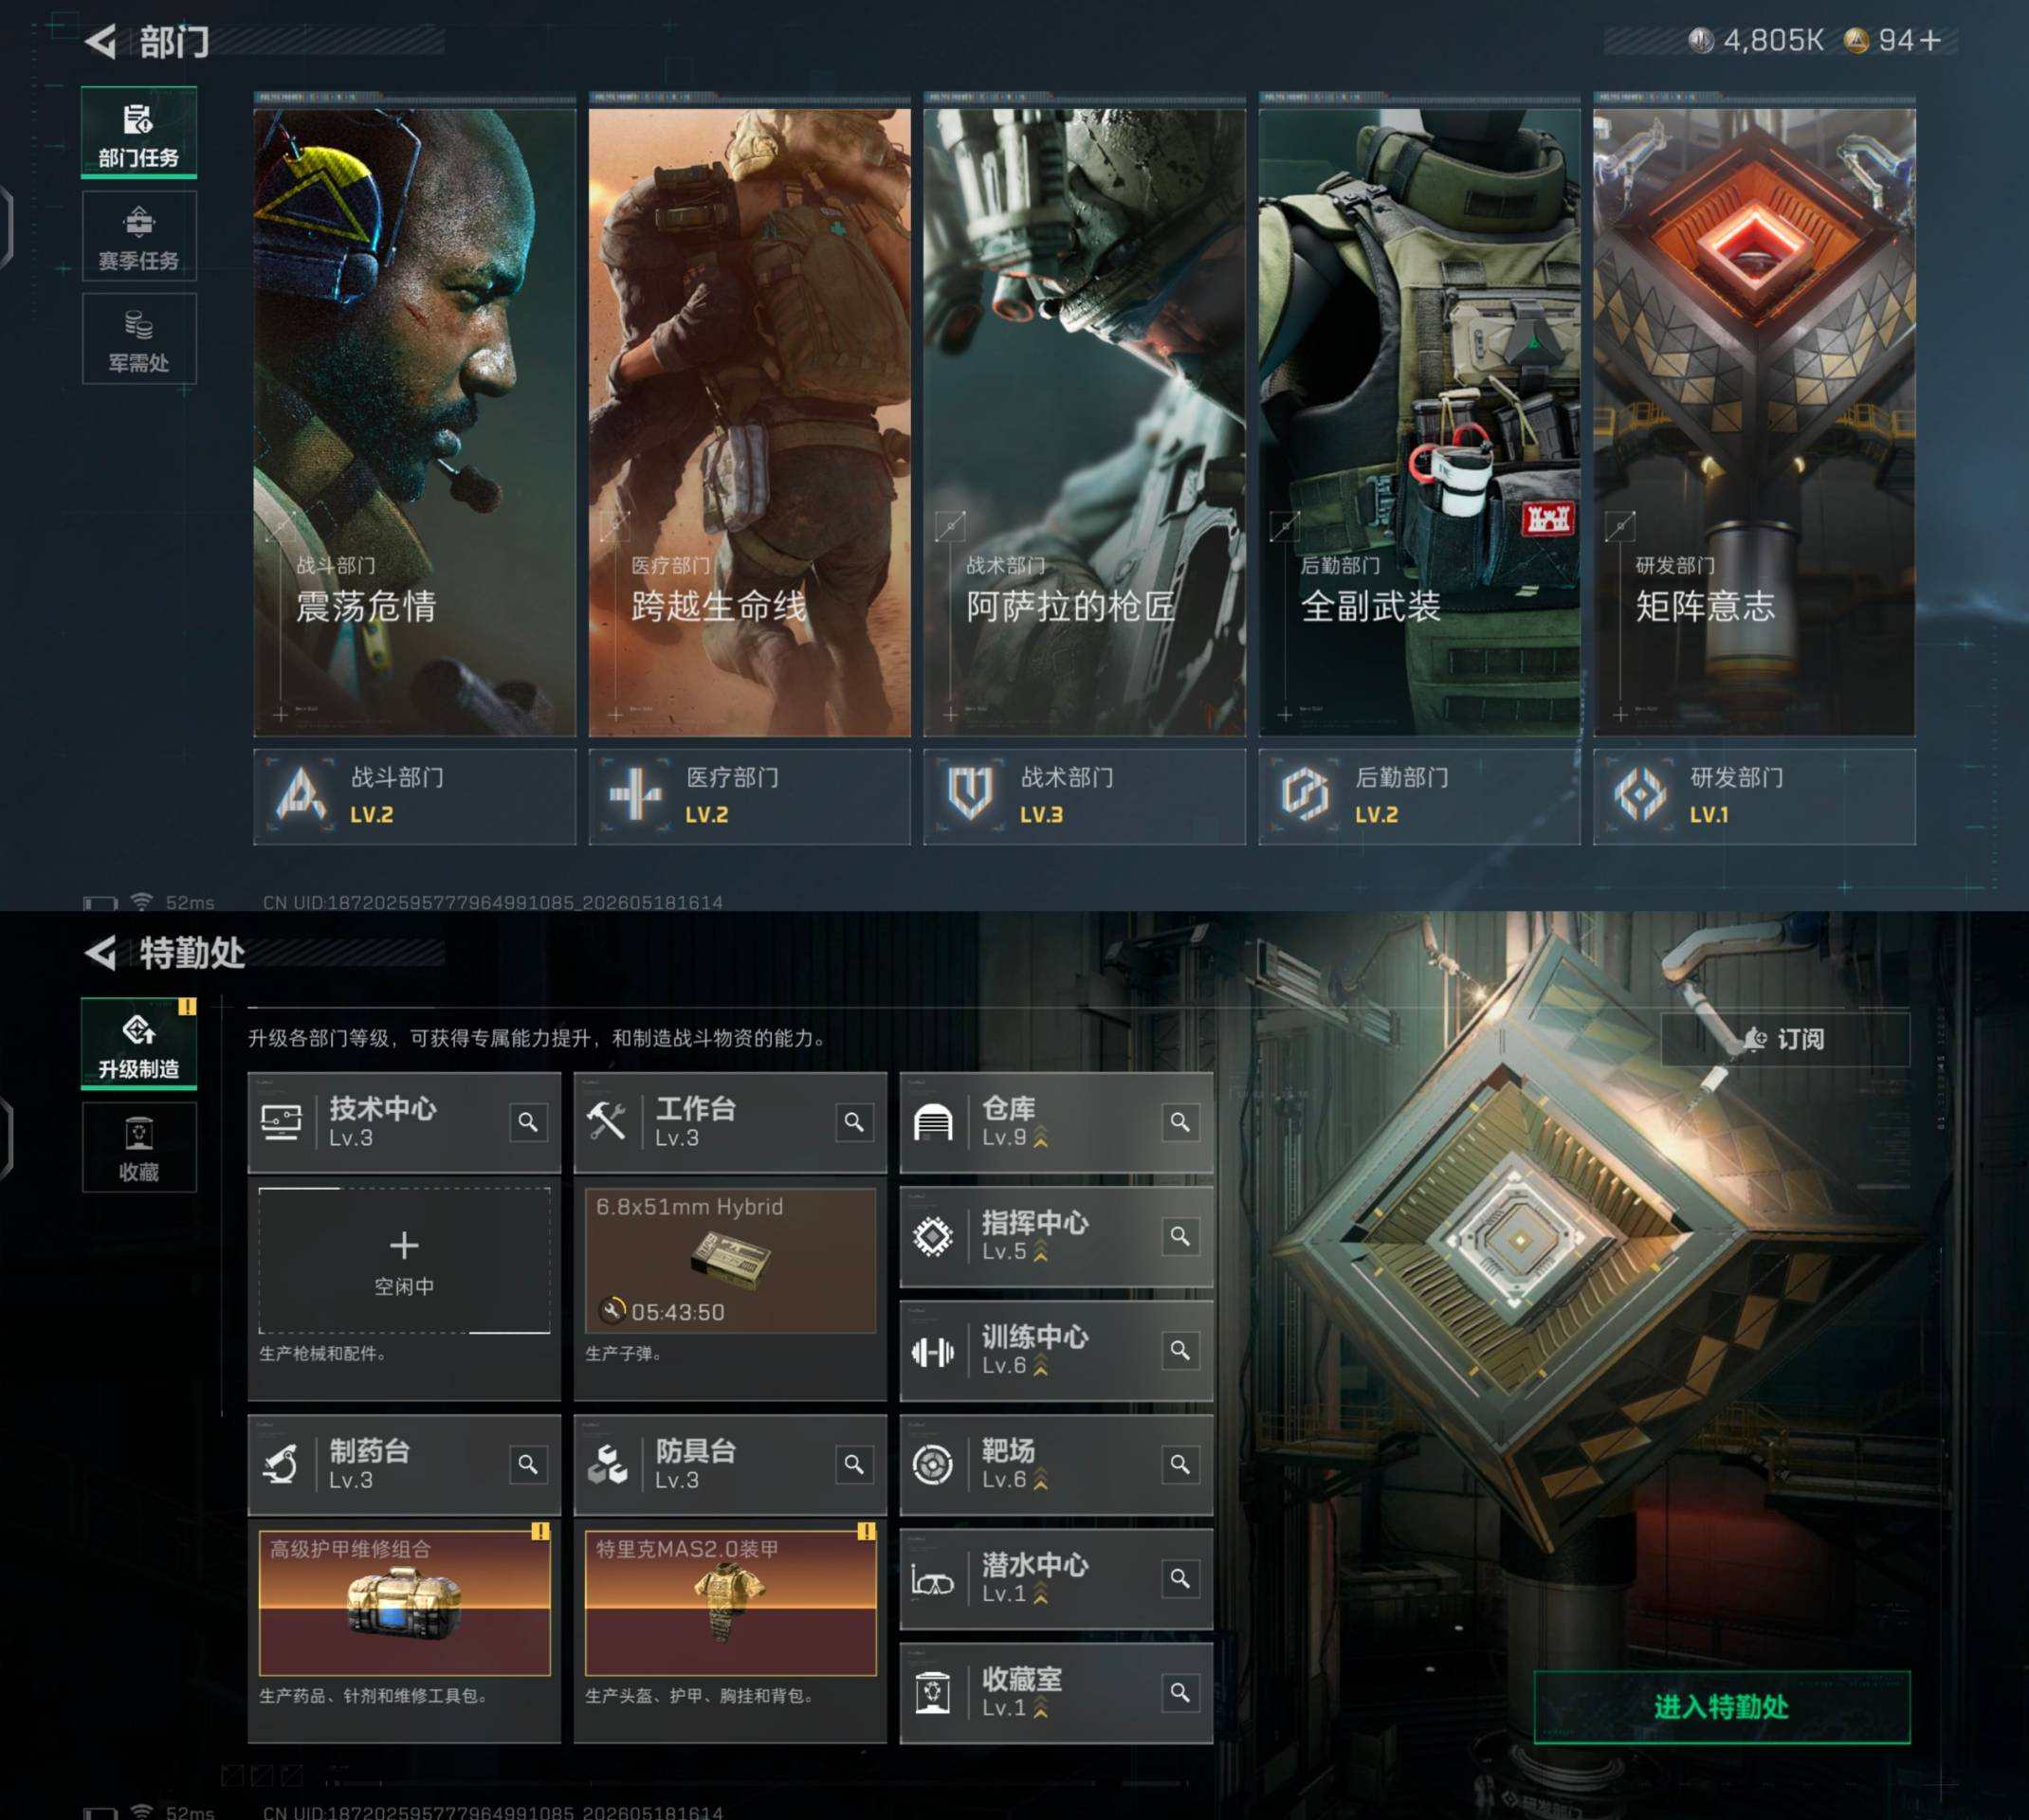Screen dimensions: 2029x1820
Task: Select 研发部门 LV.1 button
Action: pyautogui.click(x=1755, y=797)
